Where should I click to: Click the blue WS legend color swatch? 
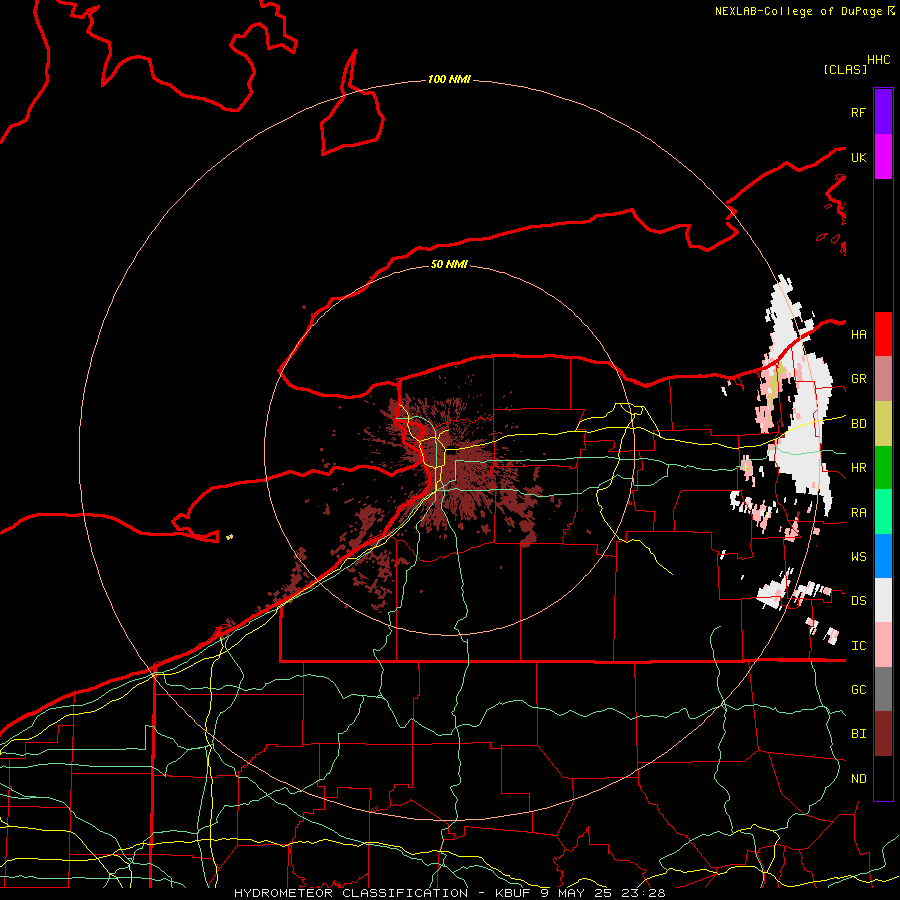coord(883,556)
